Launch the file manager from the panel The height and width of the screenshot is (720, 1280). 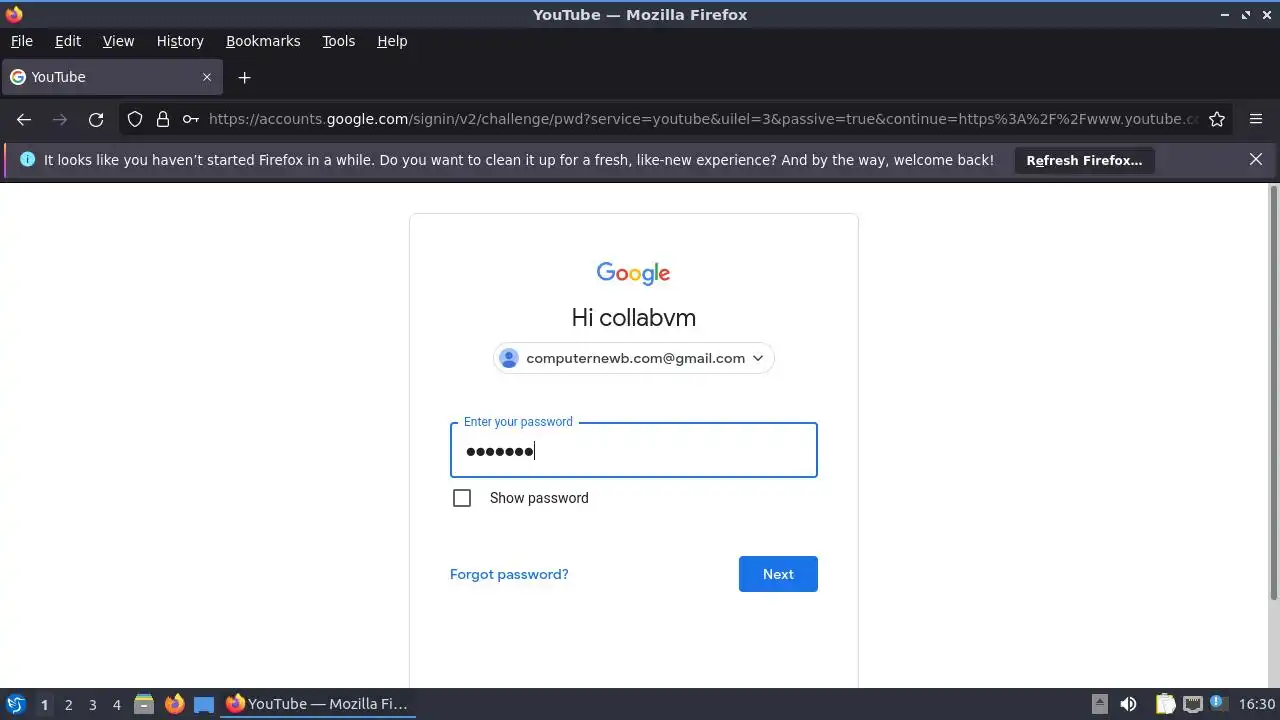pos(144,704)
